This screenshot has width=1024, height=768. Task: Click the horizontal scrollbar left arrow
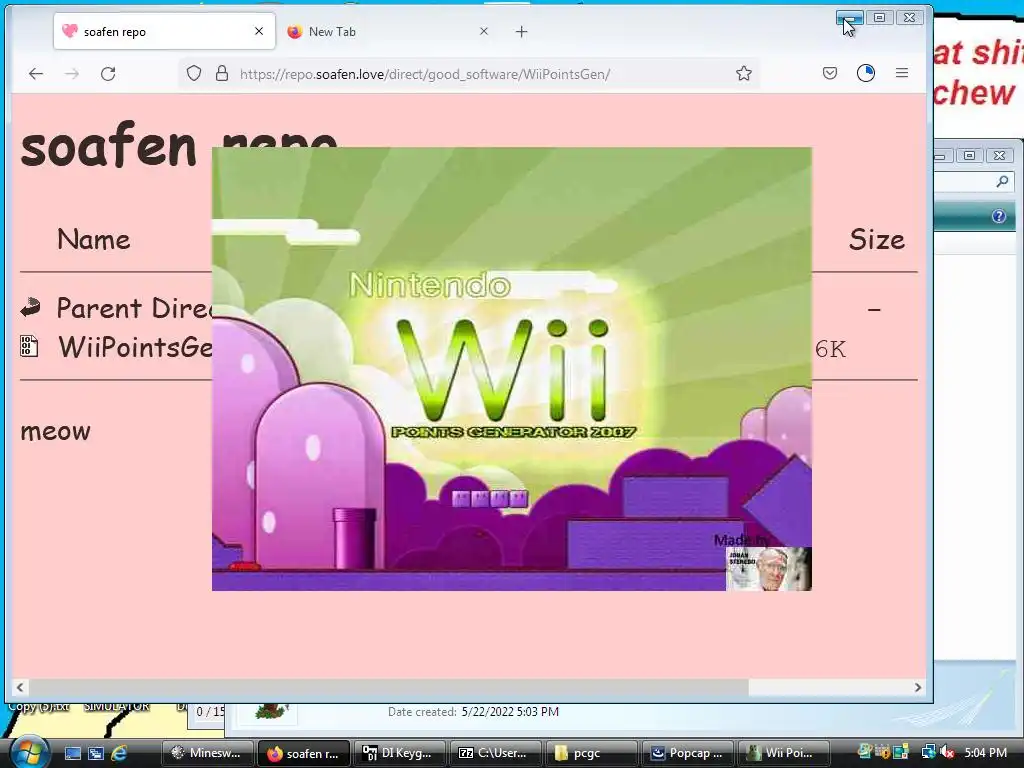coord(20,687)
